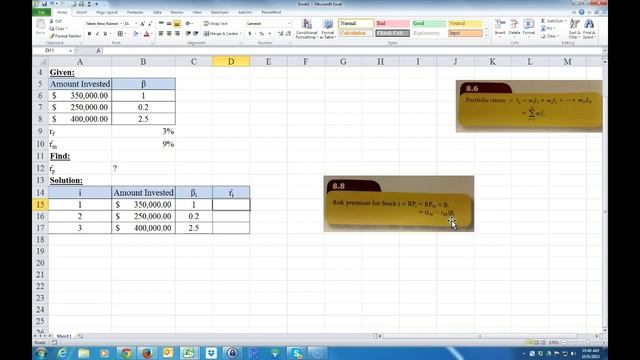Increase font size with grow icon
This screenshot has width=640, height=360.
(142, 24)
